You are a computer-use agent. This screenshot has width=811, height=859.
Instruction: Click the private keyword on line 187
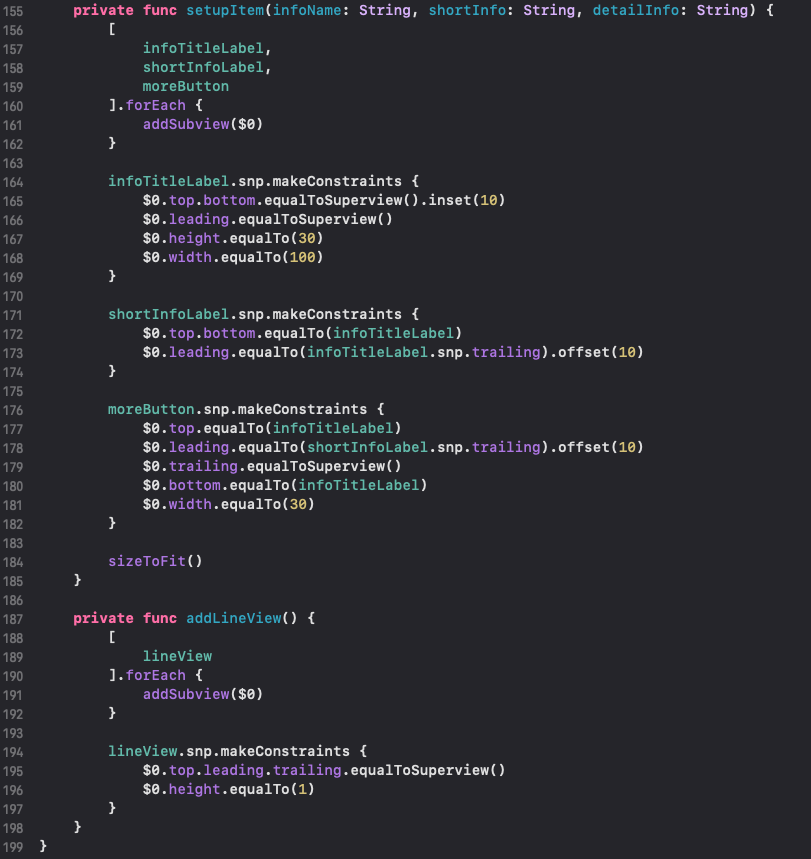103,619
